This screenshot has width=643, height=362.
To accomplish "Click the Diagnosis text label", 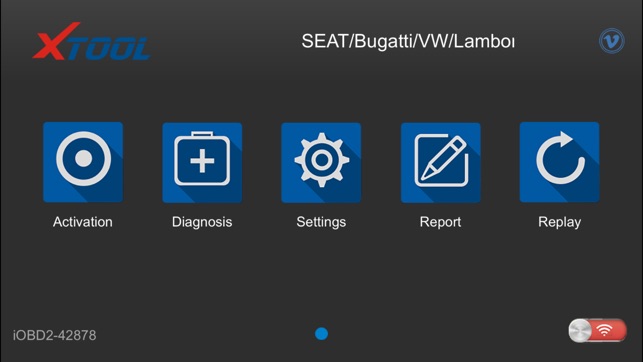I will tap(202, 222).
